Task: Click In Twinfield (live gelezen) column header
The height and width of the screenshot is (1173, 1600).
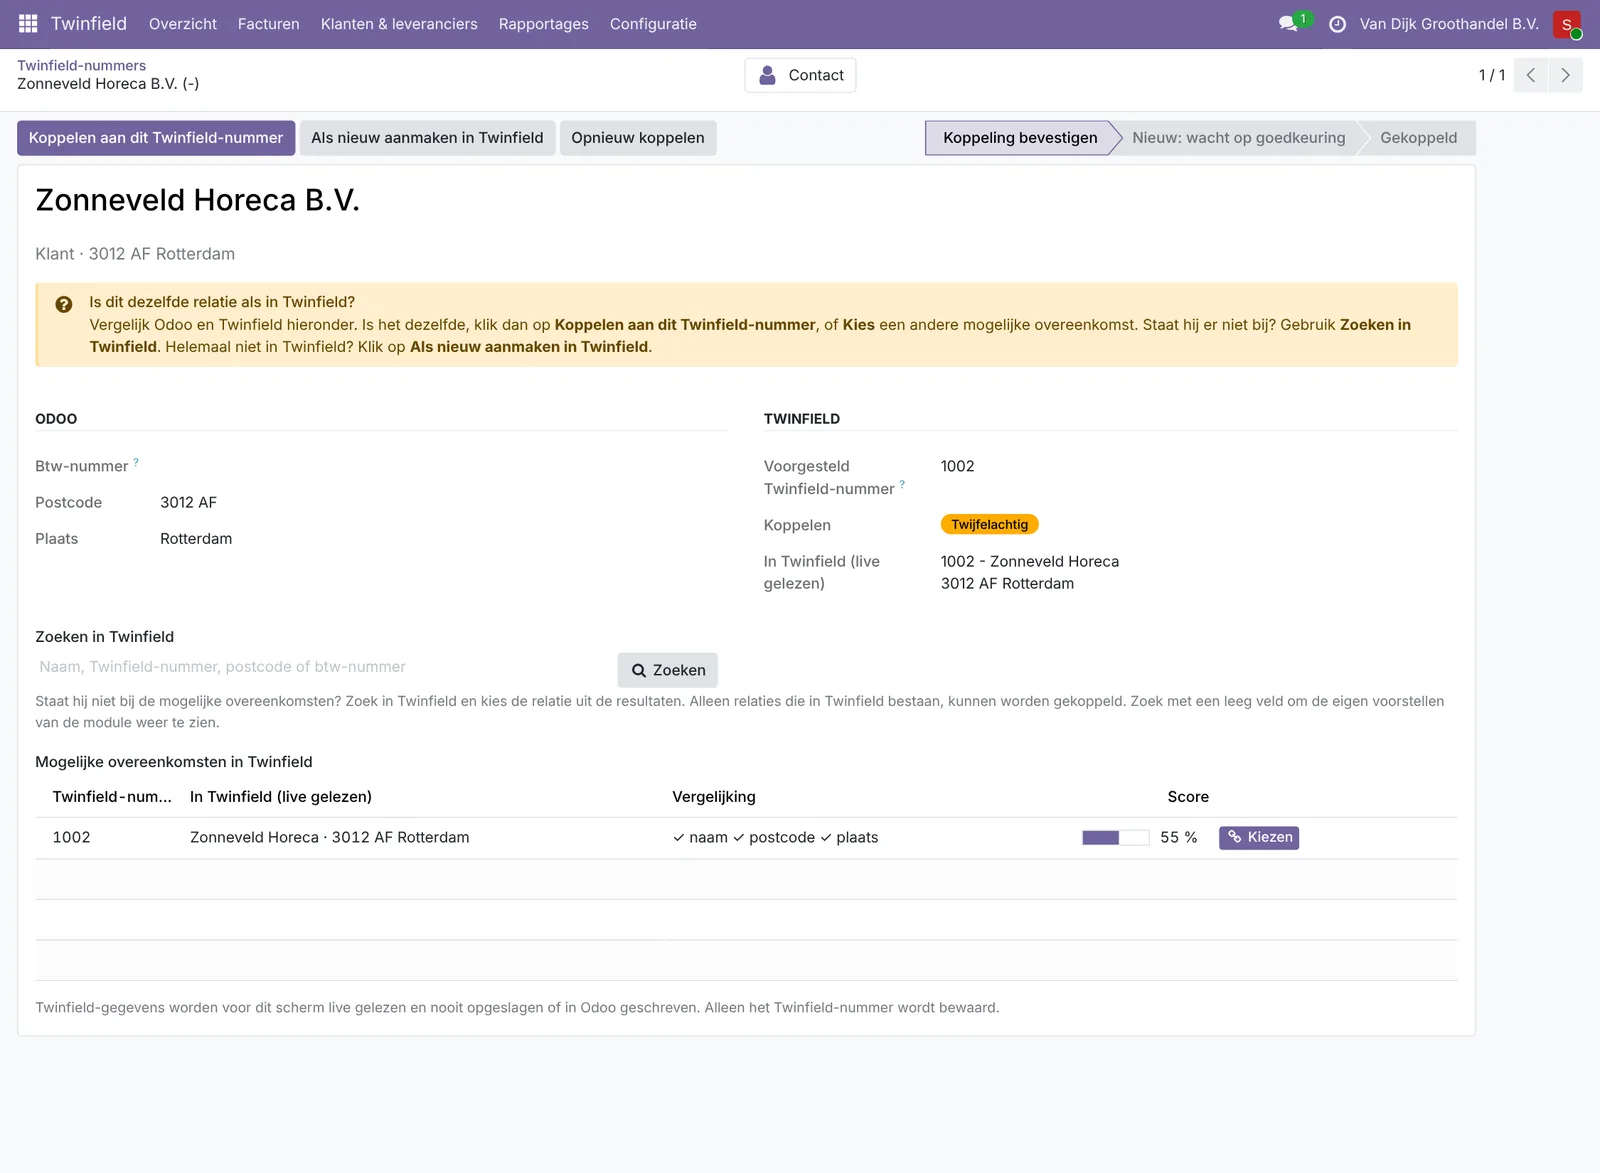Action: tap(281, 797)
